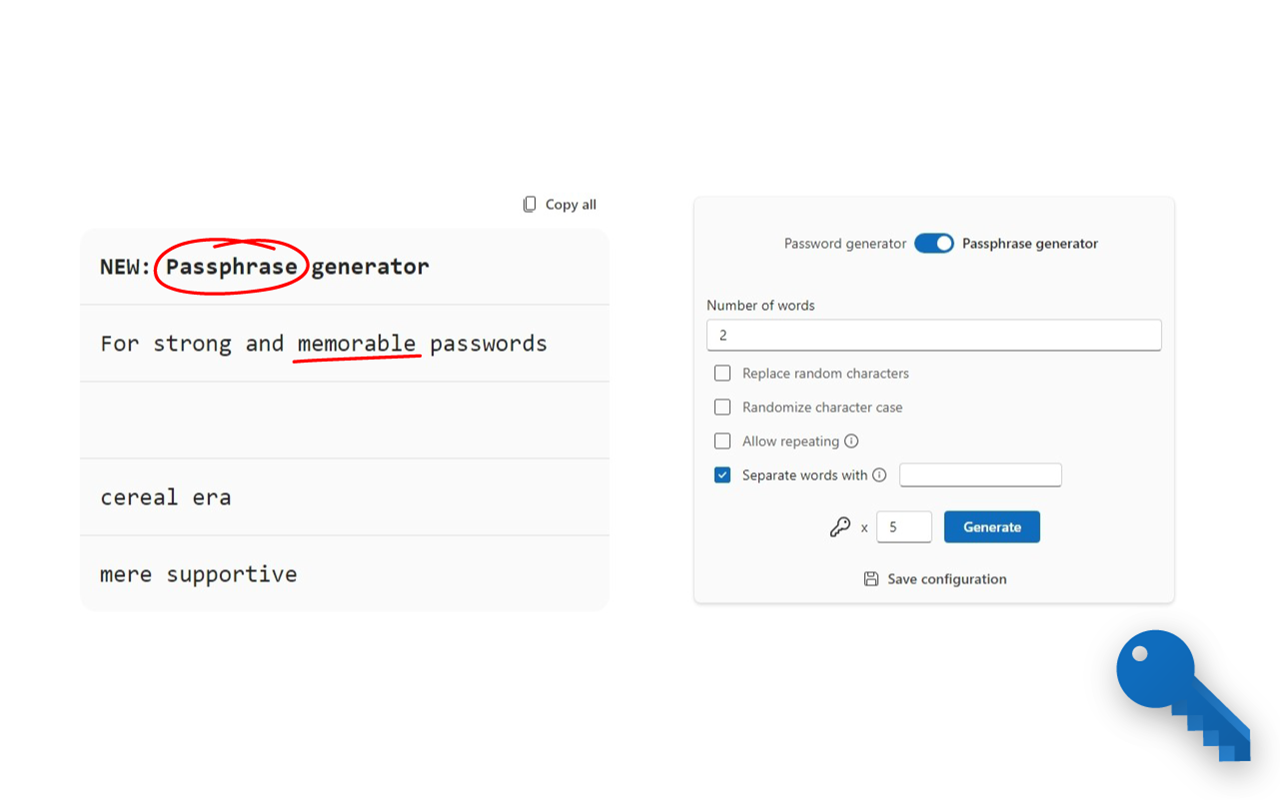Click the word separator text box
The height and width of the screenshot is (800, 1280).
click(980, 475)
